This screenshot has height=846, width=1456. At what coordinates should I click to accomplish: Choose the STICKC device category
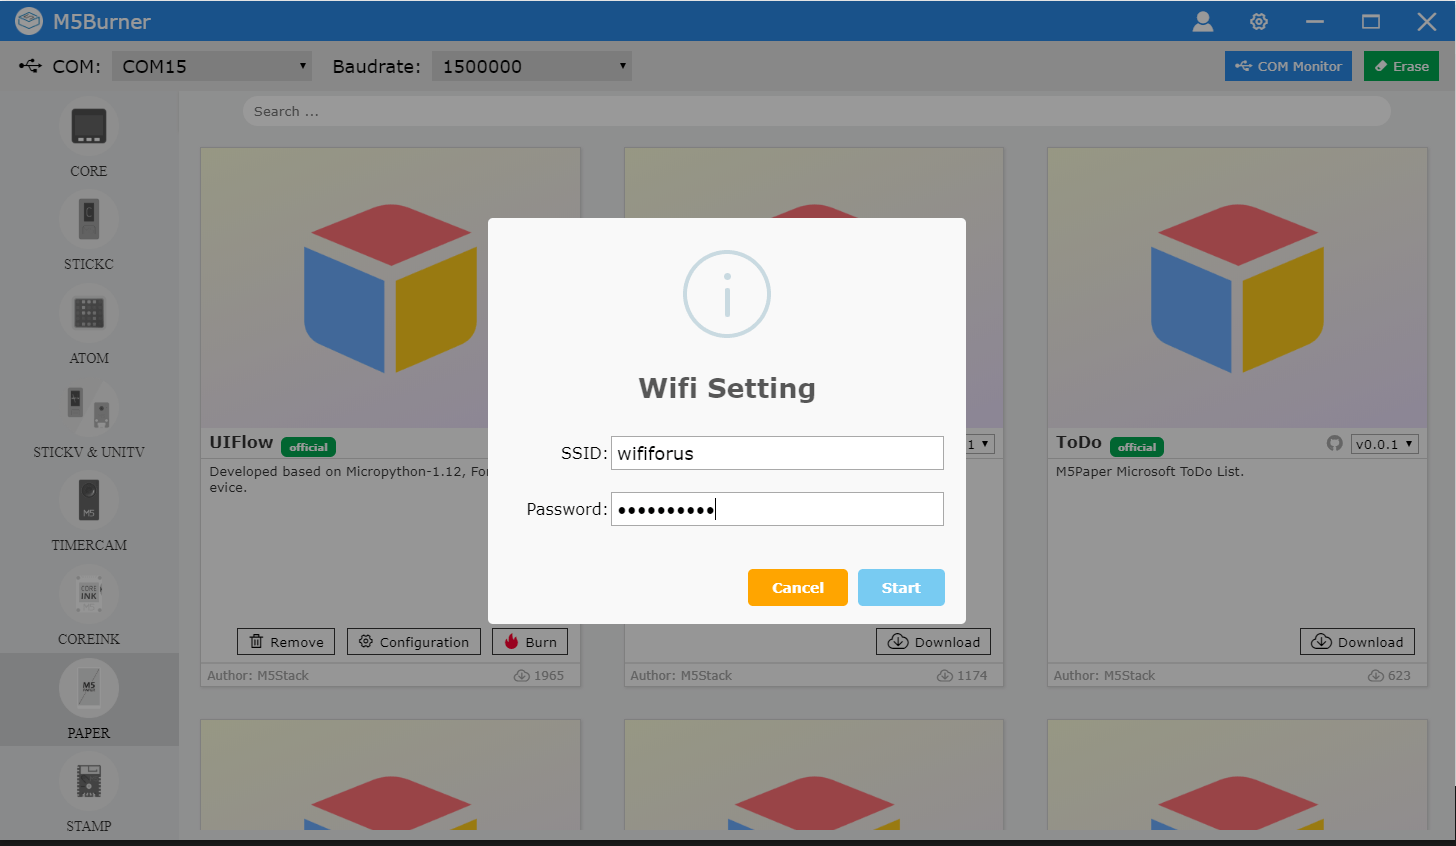pyautogui.click(x=89, y=220)
